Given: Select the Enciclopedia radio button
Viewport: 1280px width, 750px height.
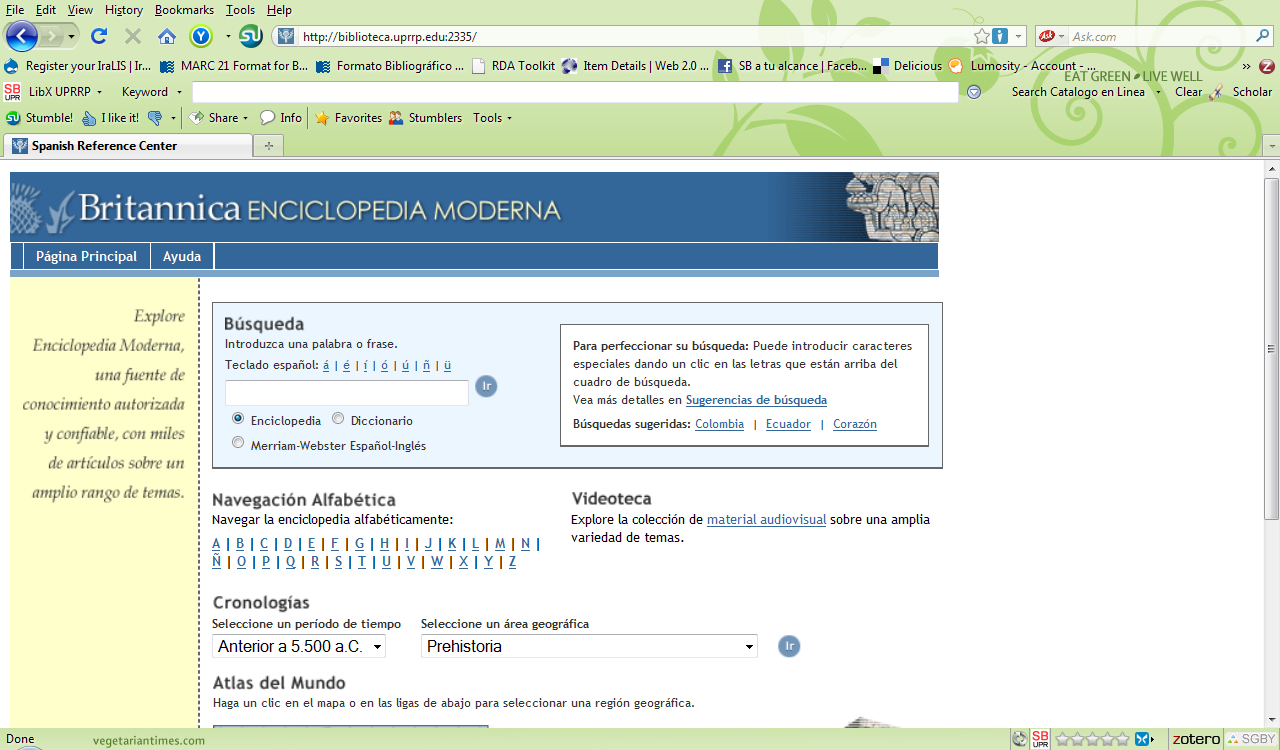Looking at the screenshot, I should coord(238,419).
